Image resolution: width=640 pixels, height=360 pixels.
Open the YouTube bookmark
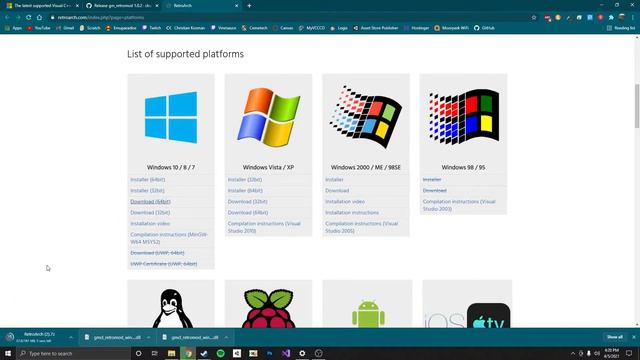[x=39, y=28]
